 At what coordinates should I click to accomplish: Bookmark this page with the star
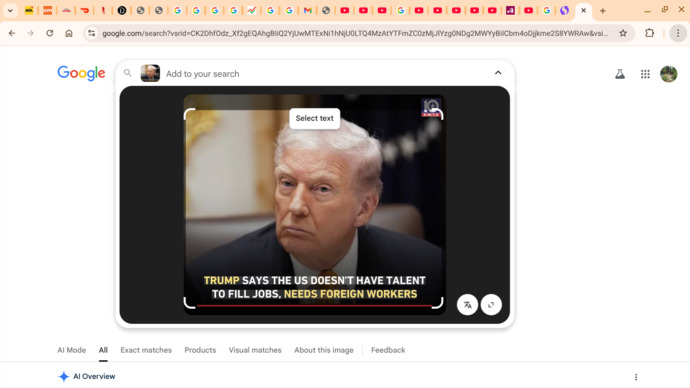623,33
